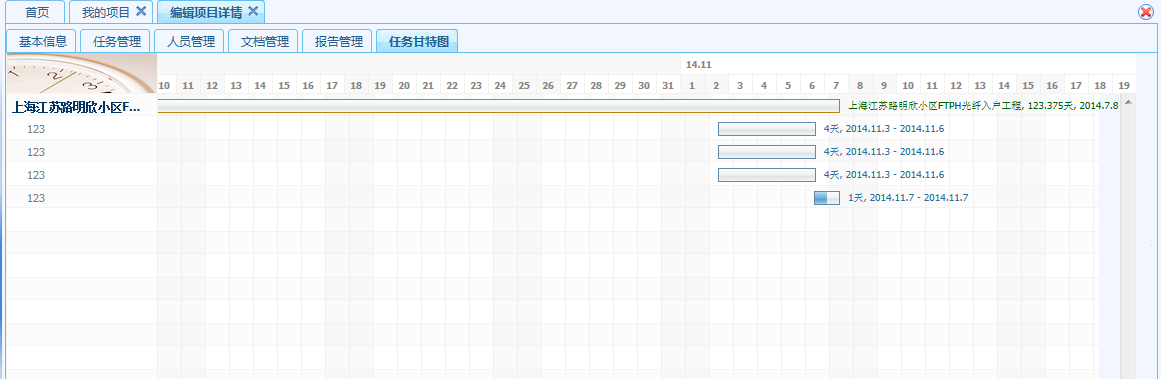This screenshot has width=1161, height=379.
Task: Click the clock image above the task list
Action: point(81,73)
